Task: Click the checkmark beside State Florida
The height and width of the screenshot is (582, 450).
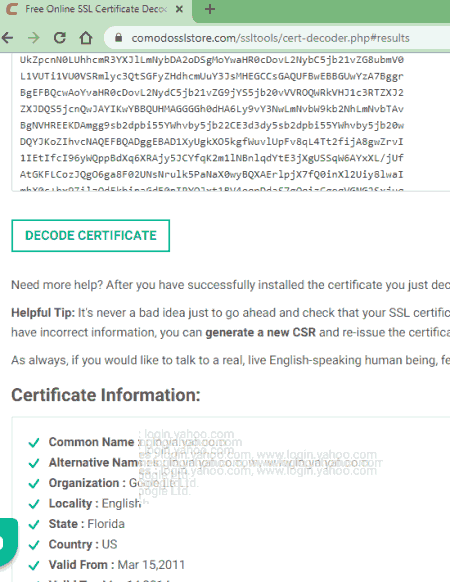Action: [x=34, y=524]
